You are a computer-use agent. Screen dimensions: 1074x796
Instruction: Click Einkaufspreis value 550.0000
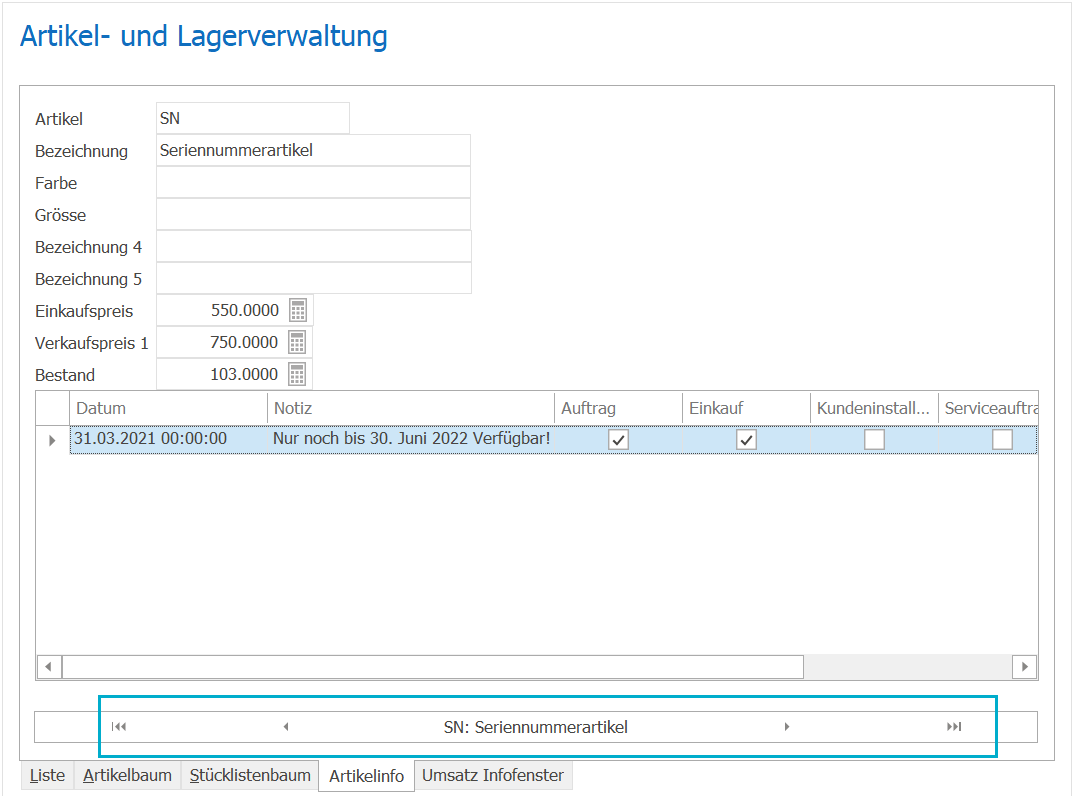tap(245, 310)
